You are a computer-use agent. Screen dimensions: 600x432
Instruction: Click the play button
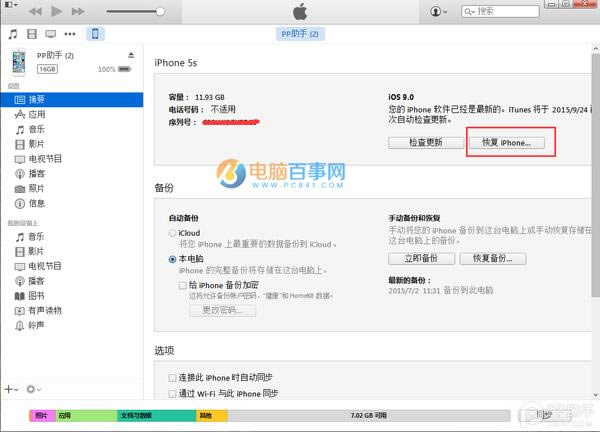coord(57,11)
